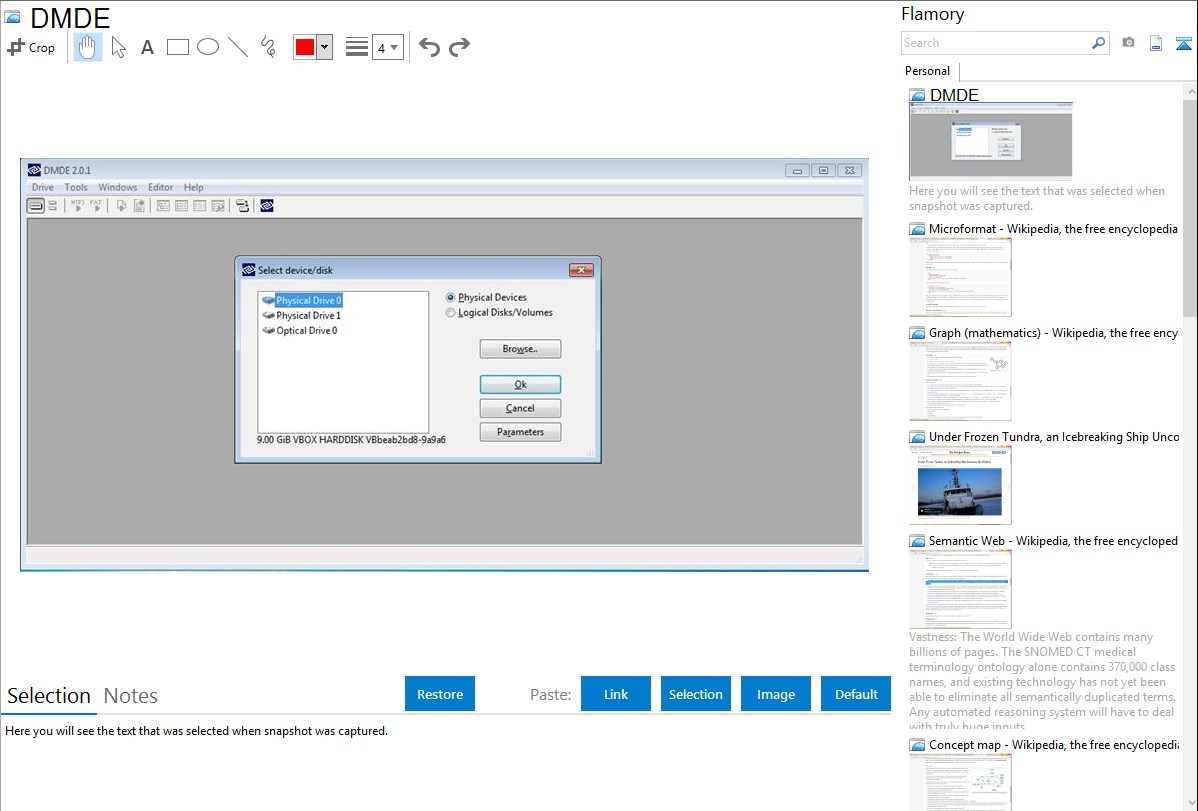This screenshot has height=811, width=1198.
Task: Open the line width 4 dropdown
Action: (388, 47)
